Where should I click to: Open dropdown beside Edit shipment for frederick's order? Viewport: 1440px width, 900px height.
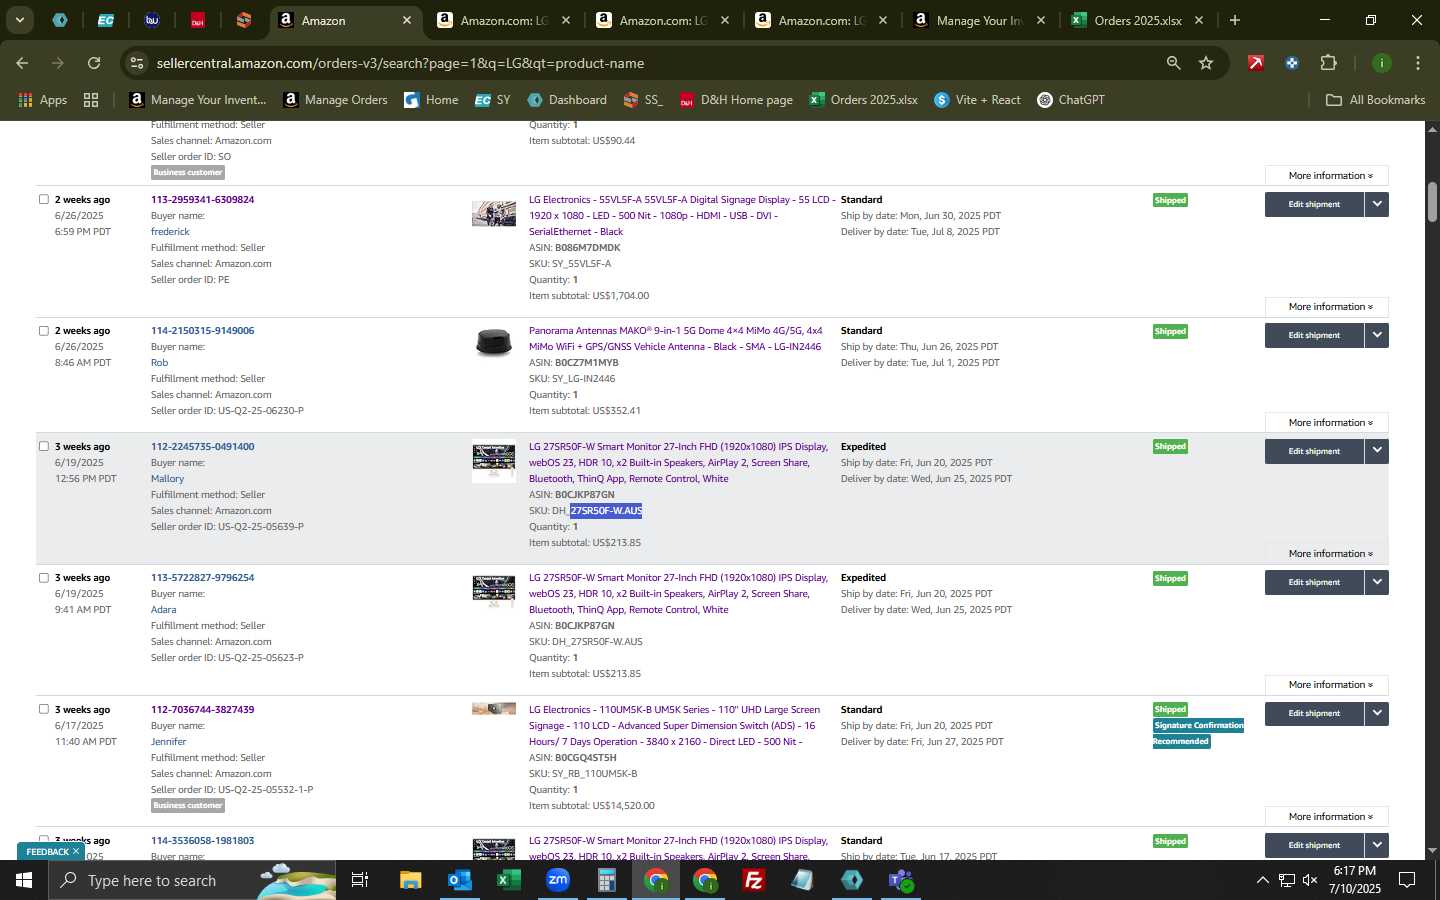[x=1377, y=204]
